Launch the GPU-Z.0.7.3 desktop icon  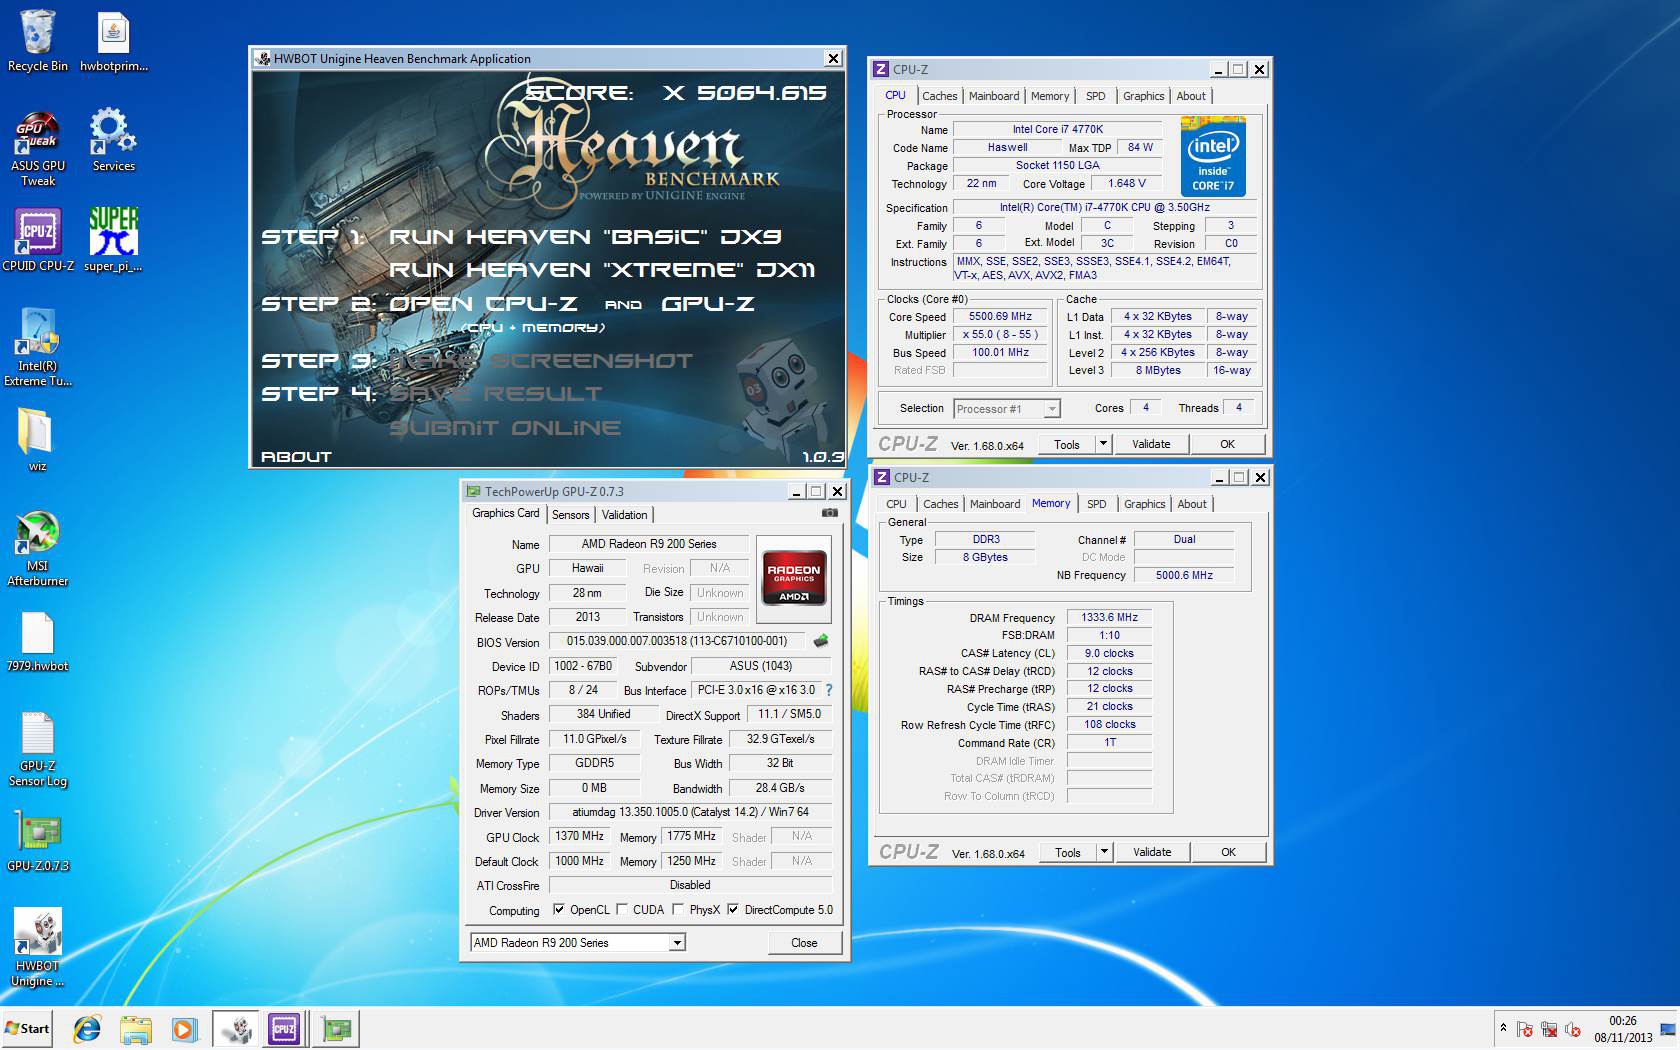point(38,840)
